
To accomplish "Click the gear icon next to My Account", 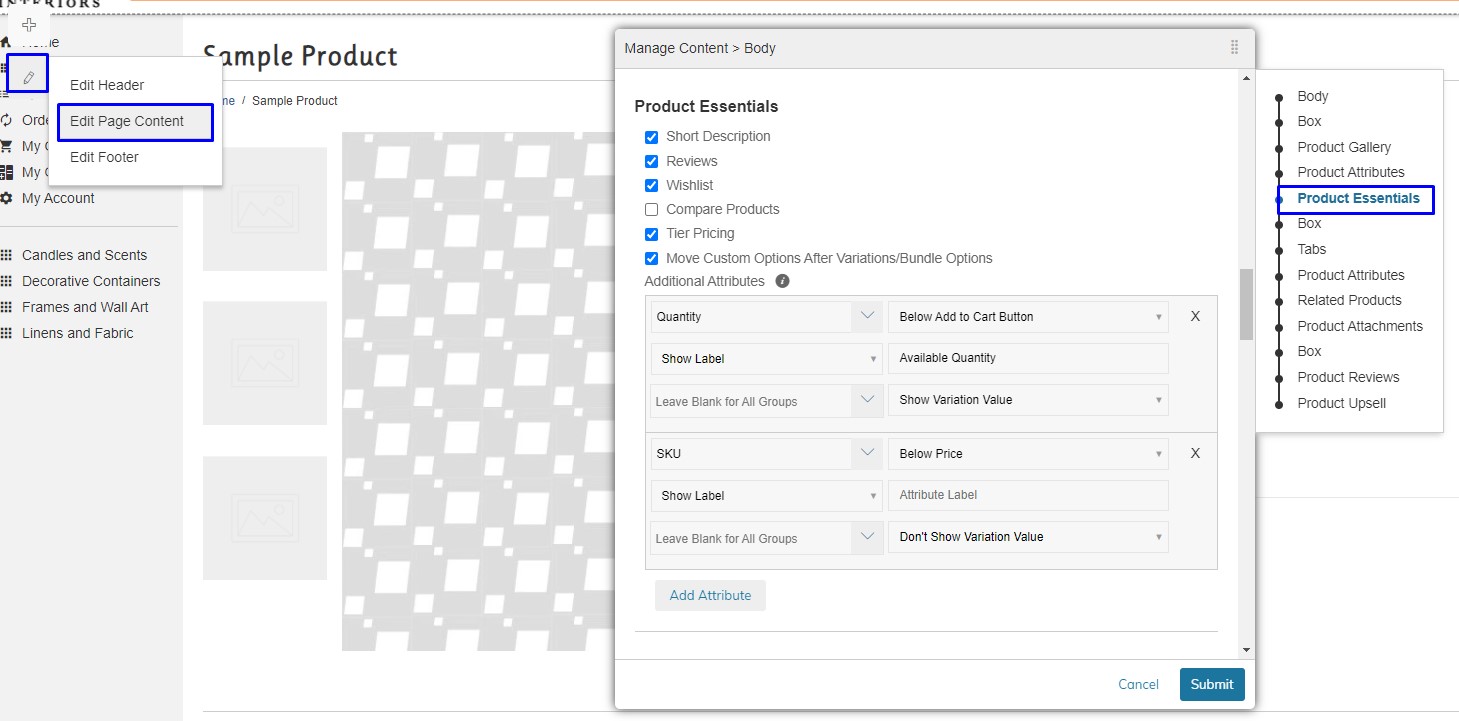I will point(6,198).
